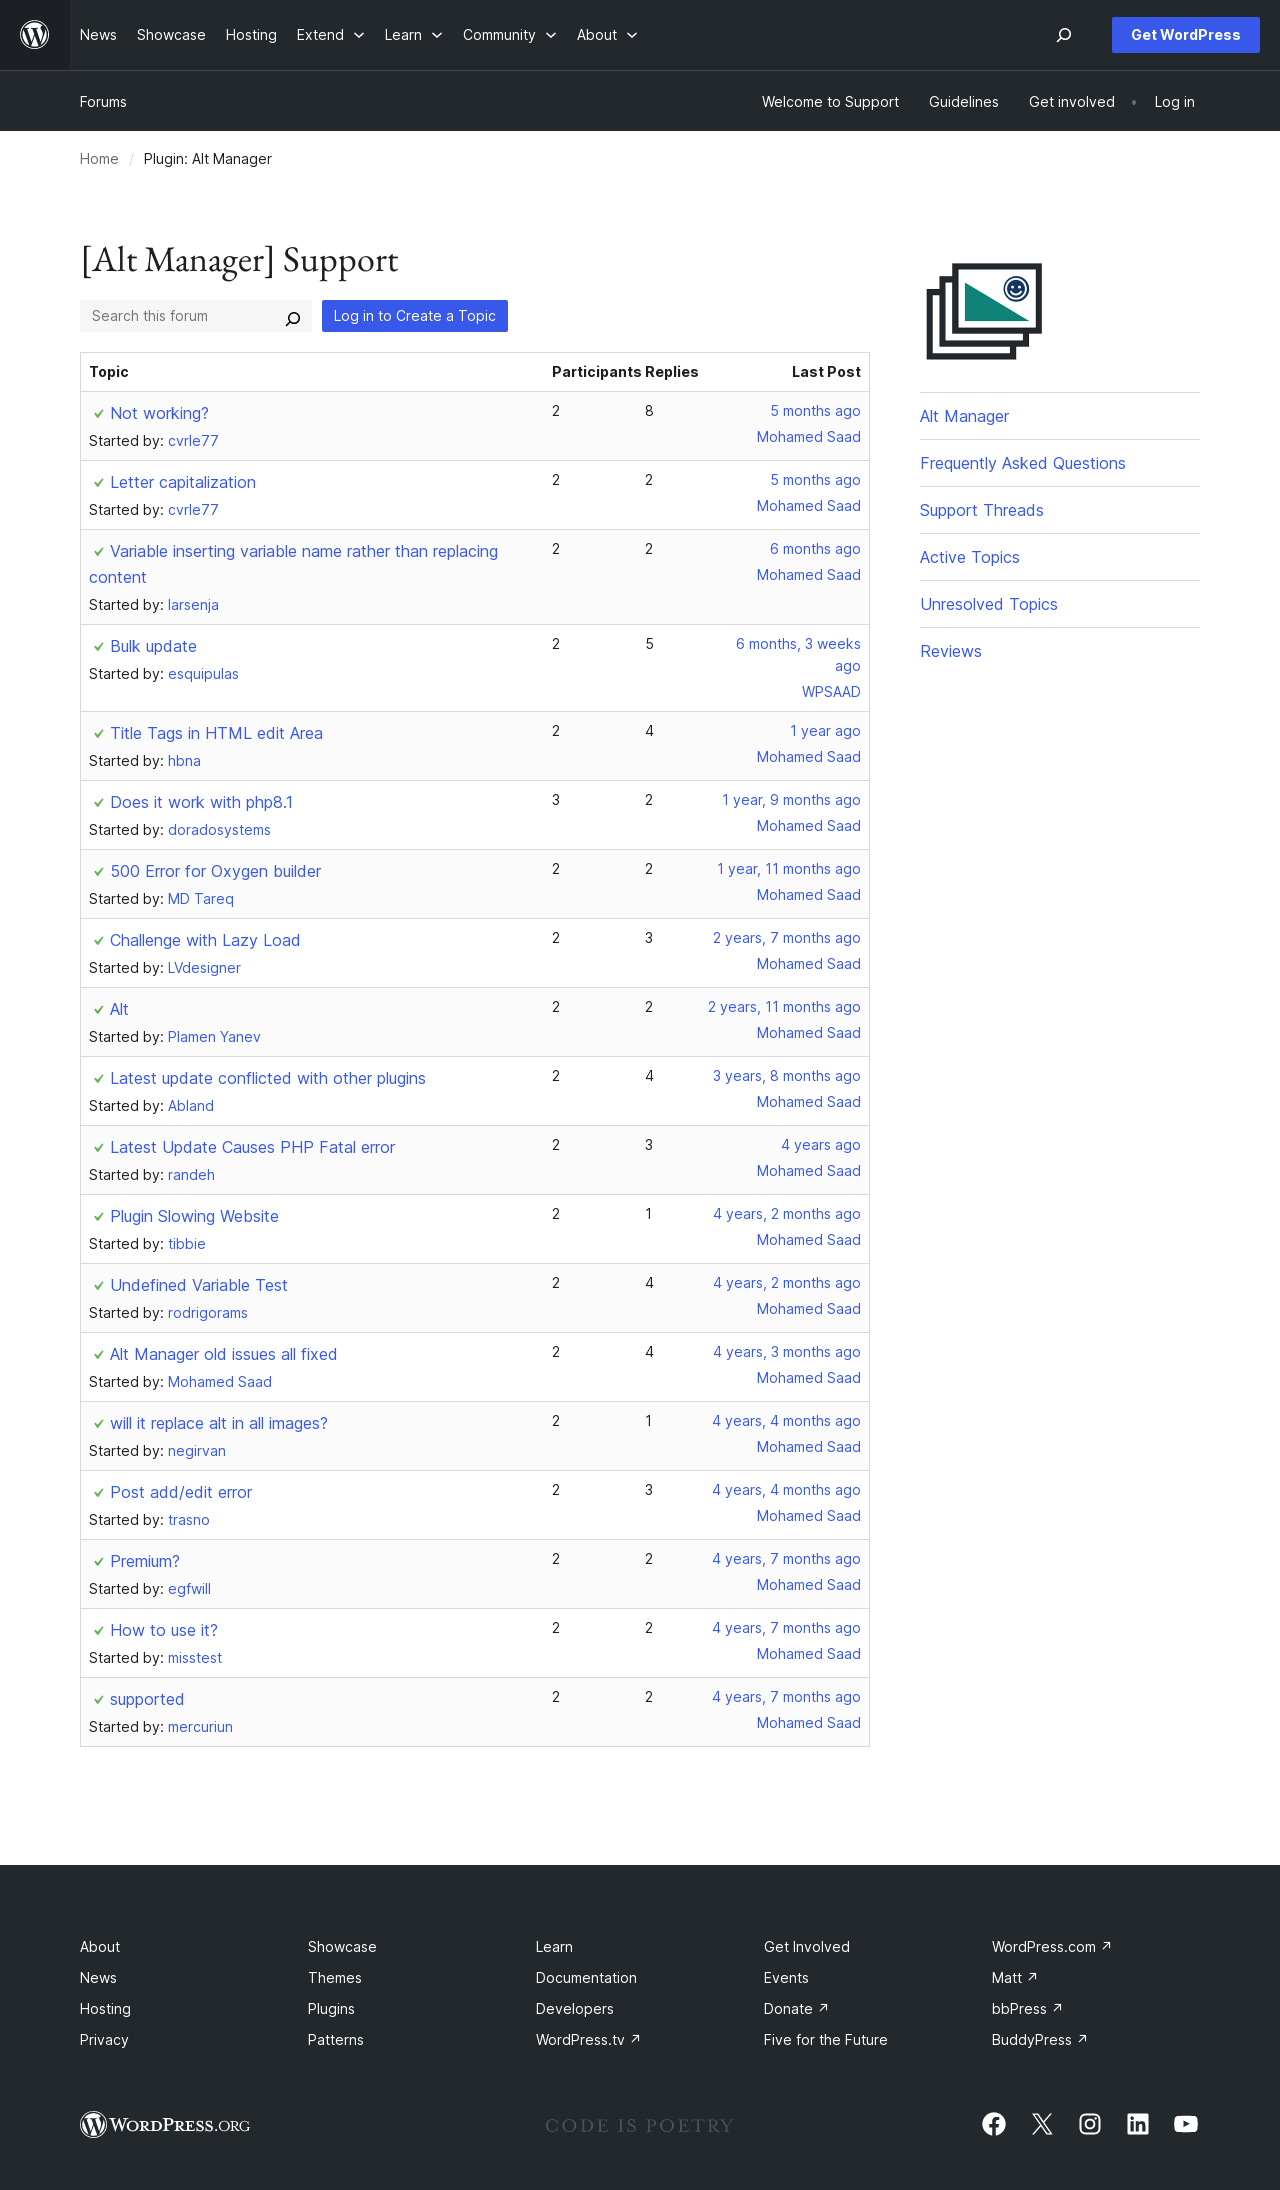The width and height of the screenshot is (1280, 2190).
Task: Focus the Search this forum field
Action: (180, 316)
